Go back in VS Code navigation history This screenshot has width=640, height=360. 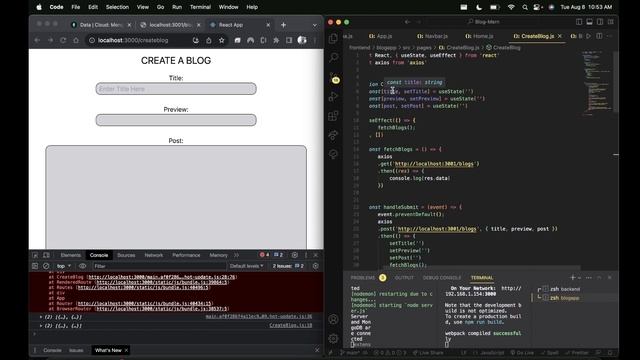(407, 22)
